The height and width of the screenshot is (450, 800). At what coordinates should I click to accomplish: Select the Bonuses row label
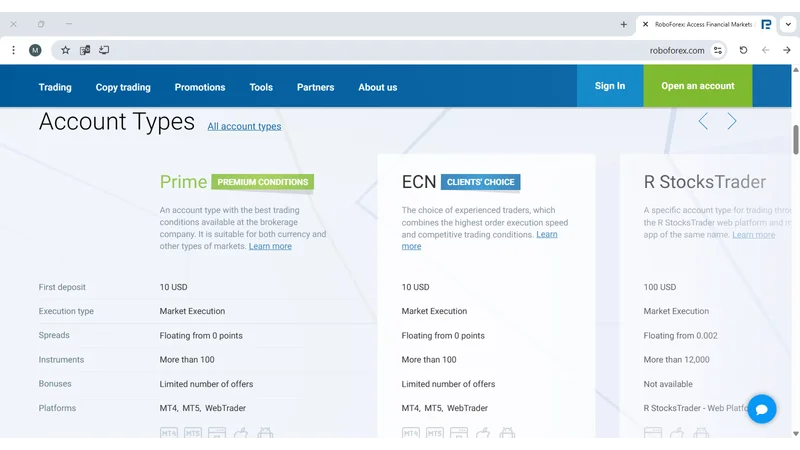(x=55, y=384)
